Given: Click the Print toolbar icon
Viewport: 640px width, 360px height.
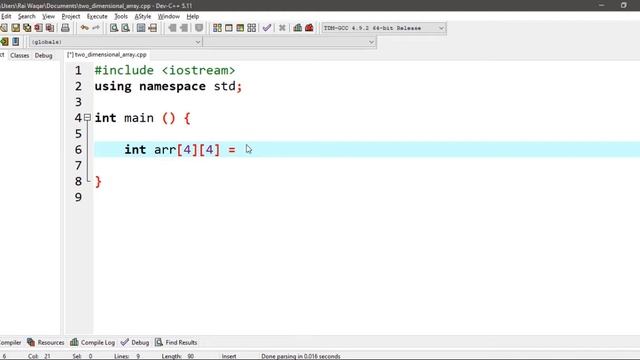Looking at the screenshot, I should 65,28.
